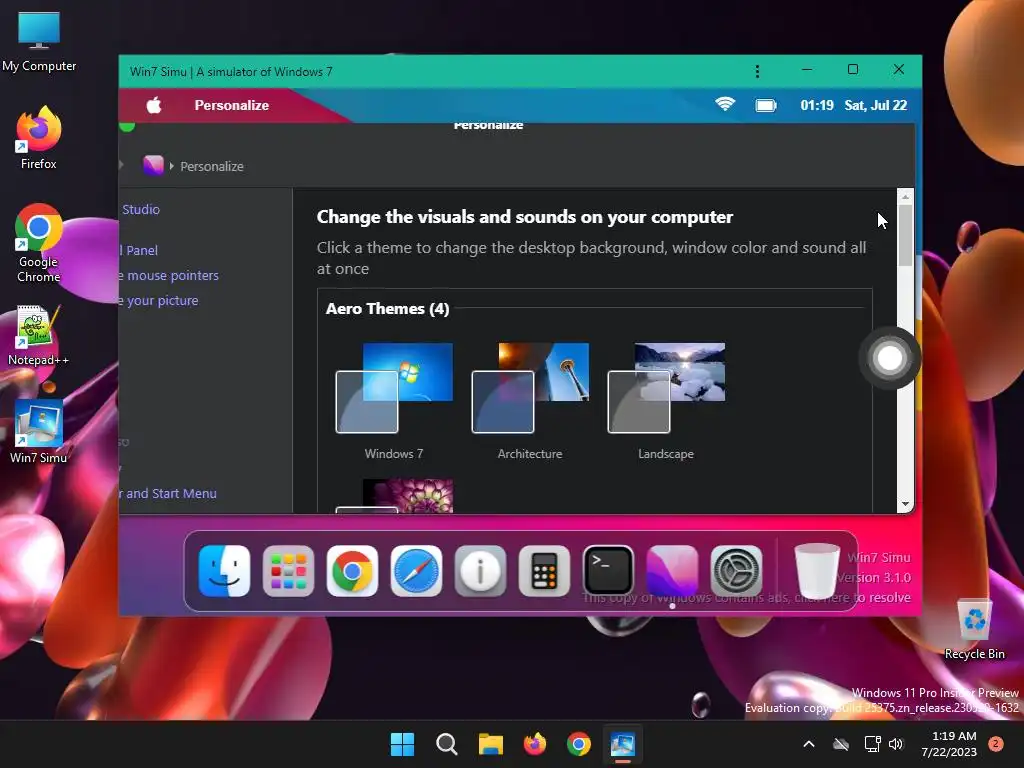Open Google Chrome desktop shortcut
This screenshot has width=1024, height=768.
pyautogui.click(x=39, y=243)
